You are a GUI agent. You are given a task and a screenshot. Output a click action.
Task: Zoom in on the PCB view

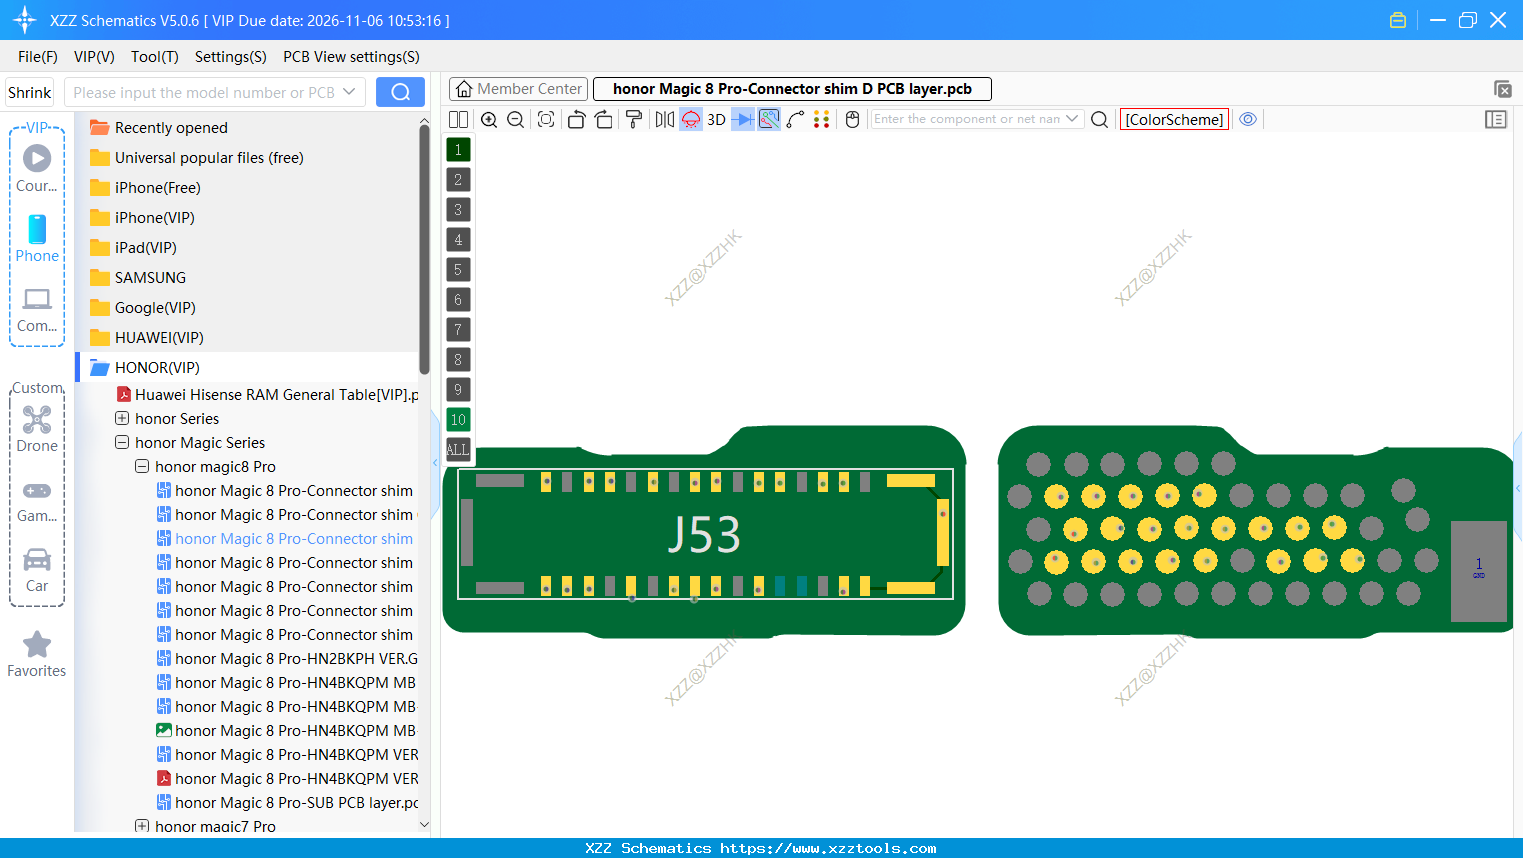point(489,119)
